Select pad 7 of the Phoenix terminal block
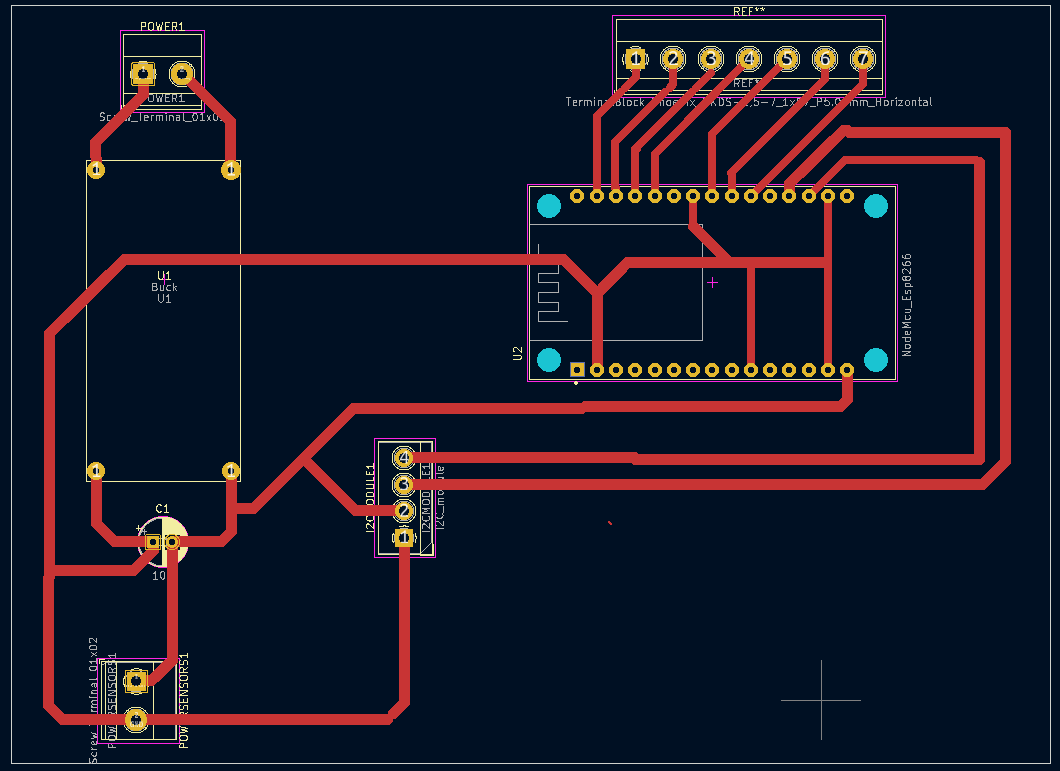1060x771 pixels. 863,59
